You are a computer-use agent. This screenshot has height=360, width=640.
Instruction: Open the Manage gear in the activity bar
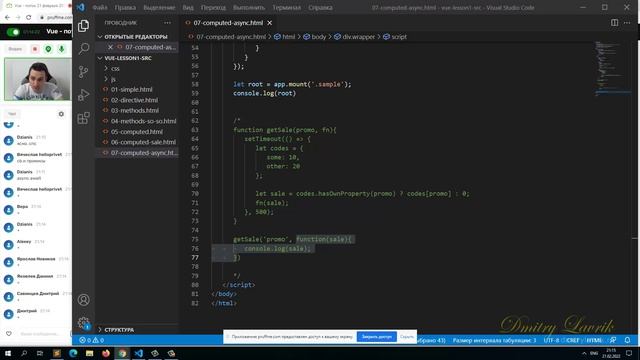pos(84,323)
